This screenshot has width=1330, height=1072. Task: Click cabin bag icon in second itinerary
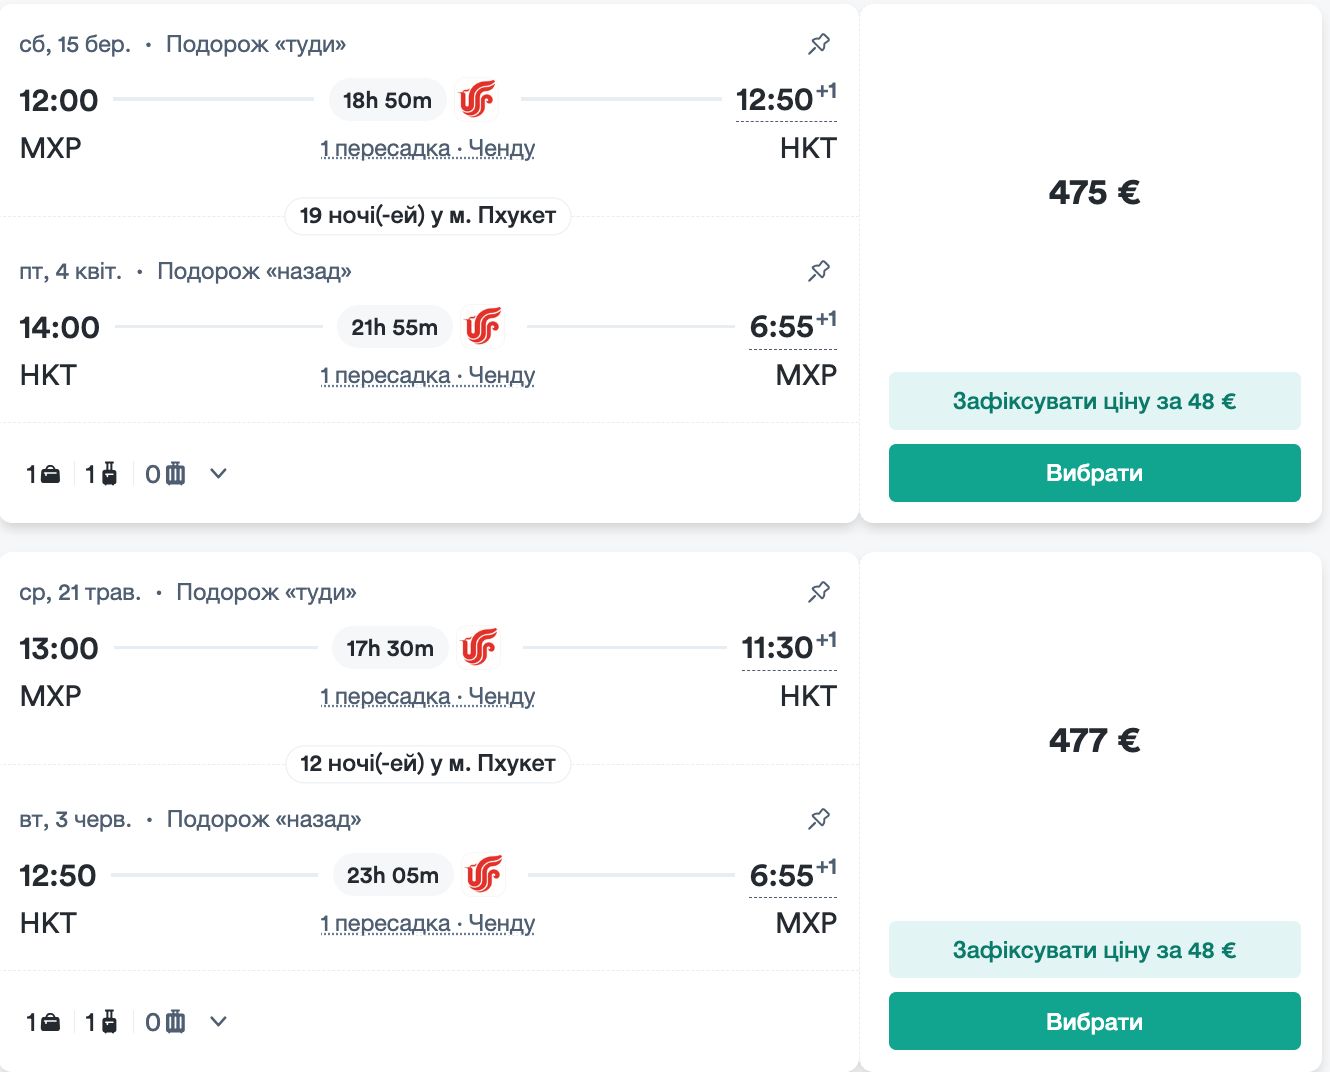(x=108, y=1022)
